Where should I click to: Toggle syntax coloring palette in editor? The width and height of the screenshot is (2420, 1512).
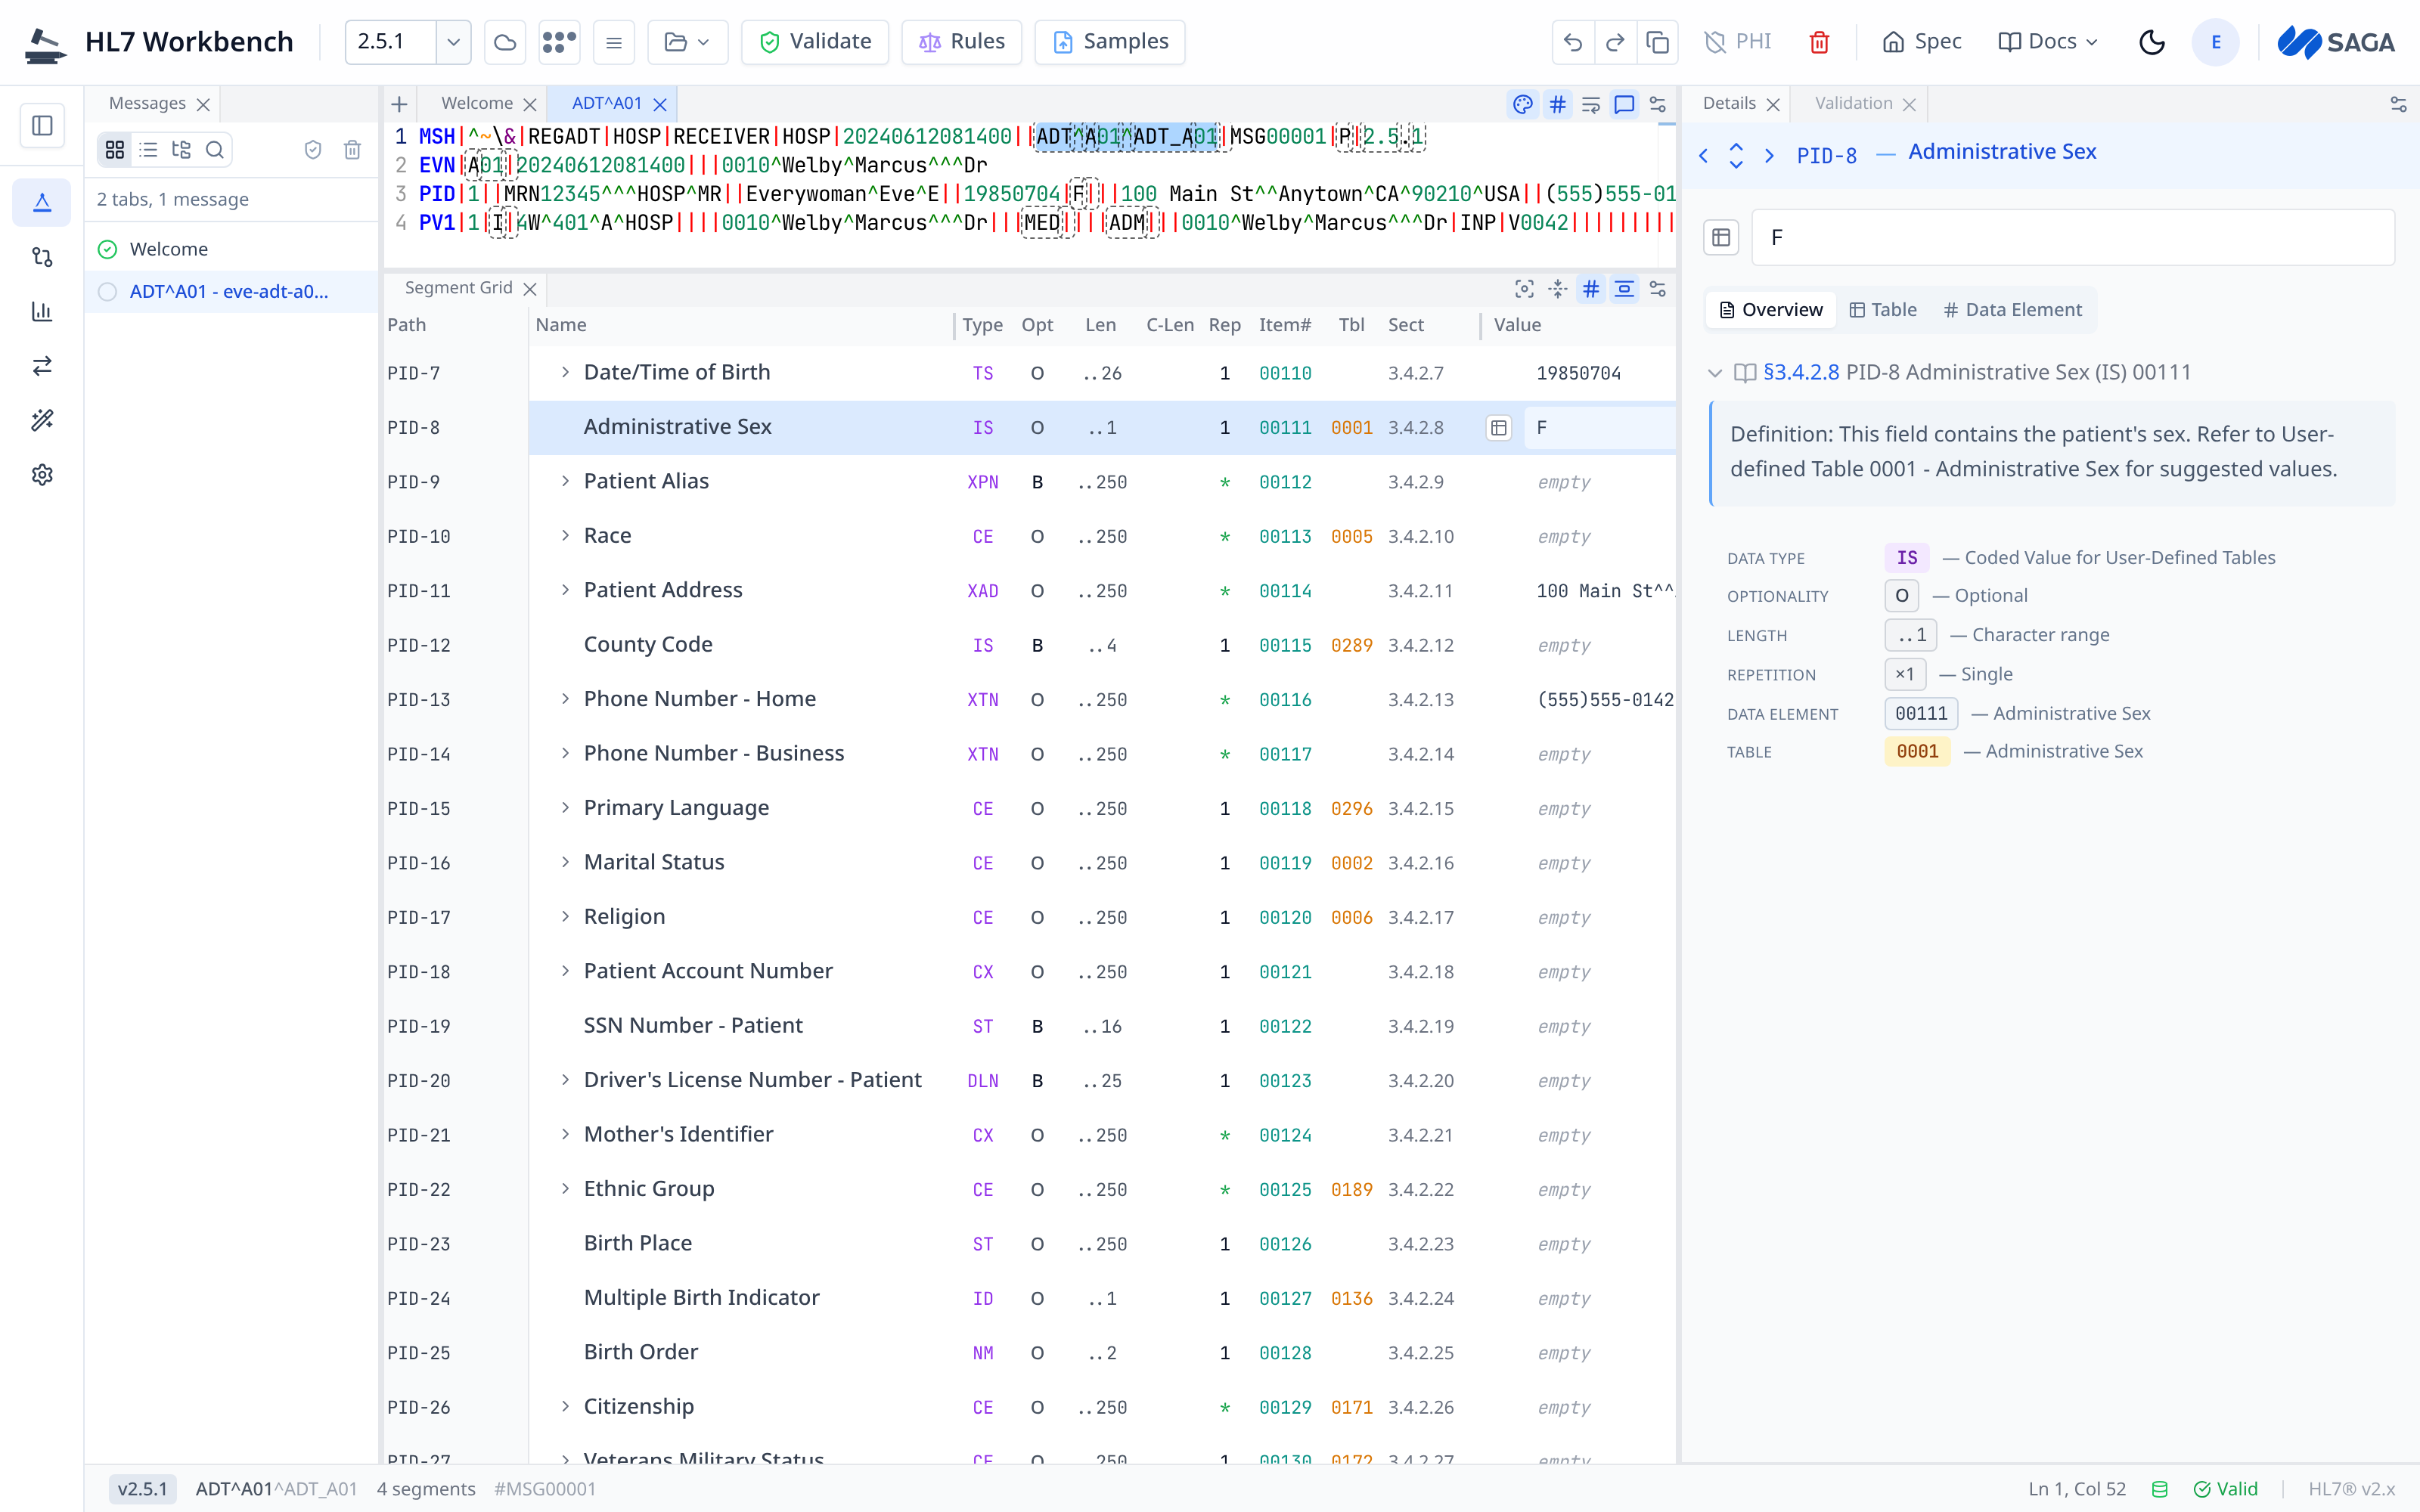click(x=1522, y=104)
